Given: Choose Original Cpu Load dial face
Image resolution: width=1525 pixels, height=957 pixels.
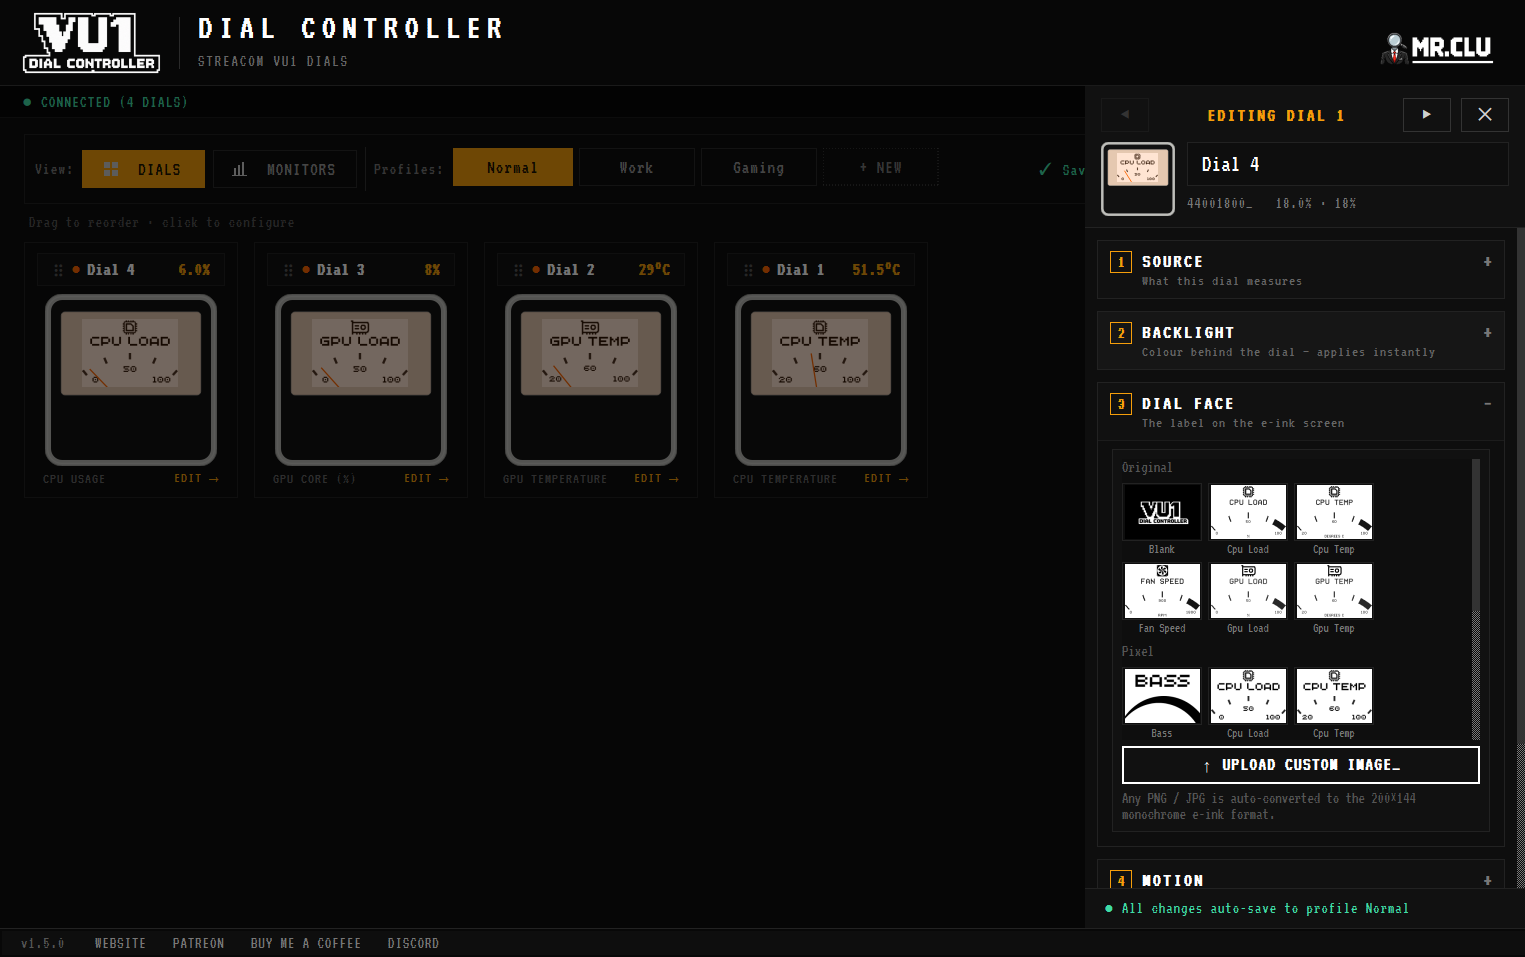Looking at the screenshot, I should tap(1248, 512).
